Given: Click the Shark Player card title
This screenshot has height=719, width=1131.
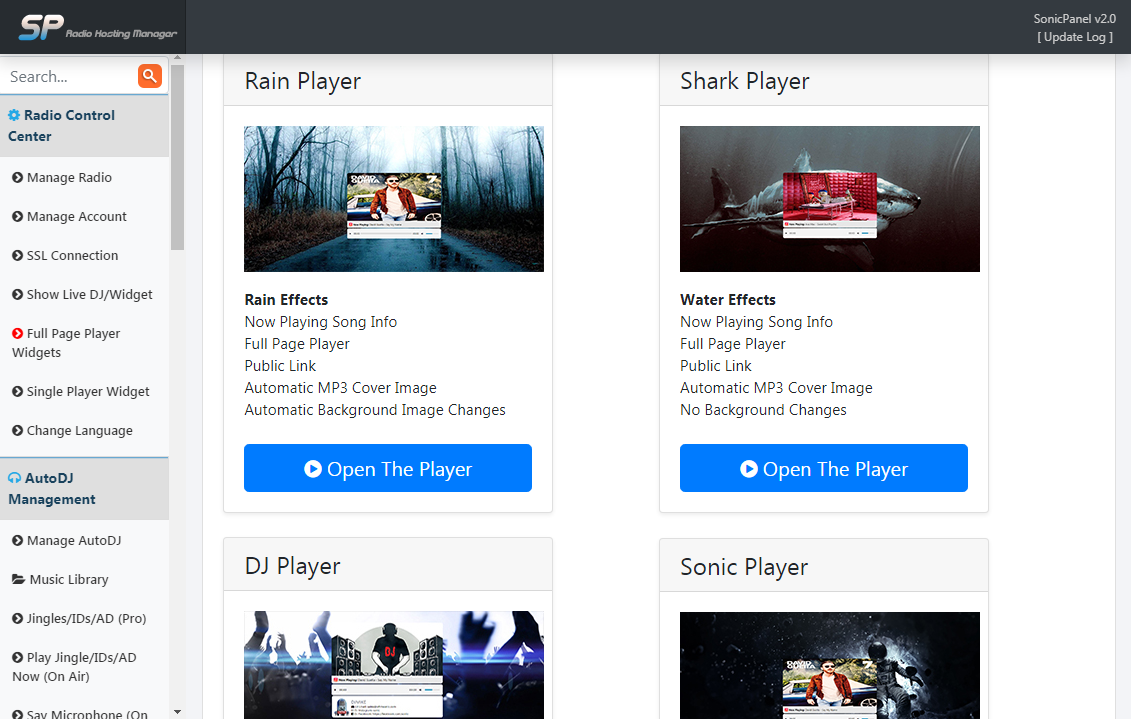Looking at the screenshot, I should coord(745,81).
